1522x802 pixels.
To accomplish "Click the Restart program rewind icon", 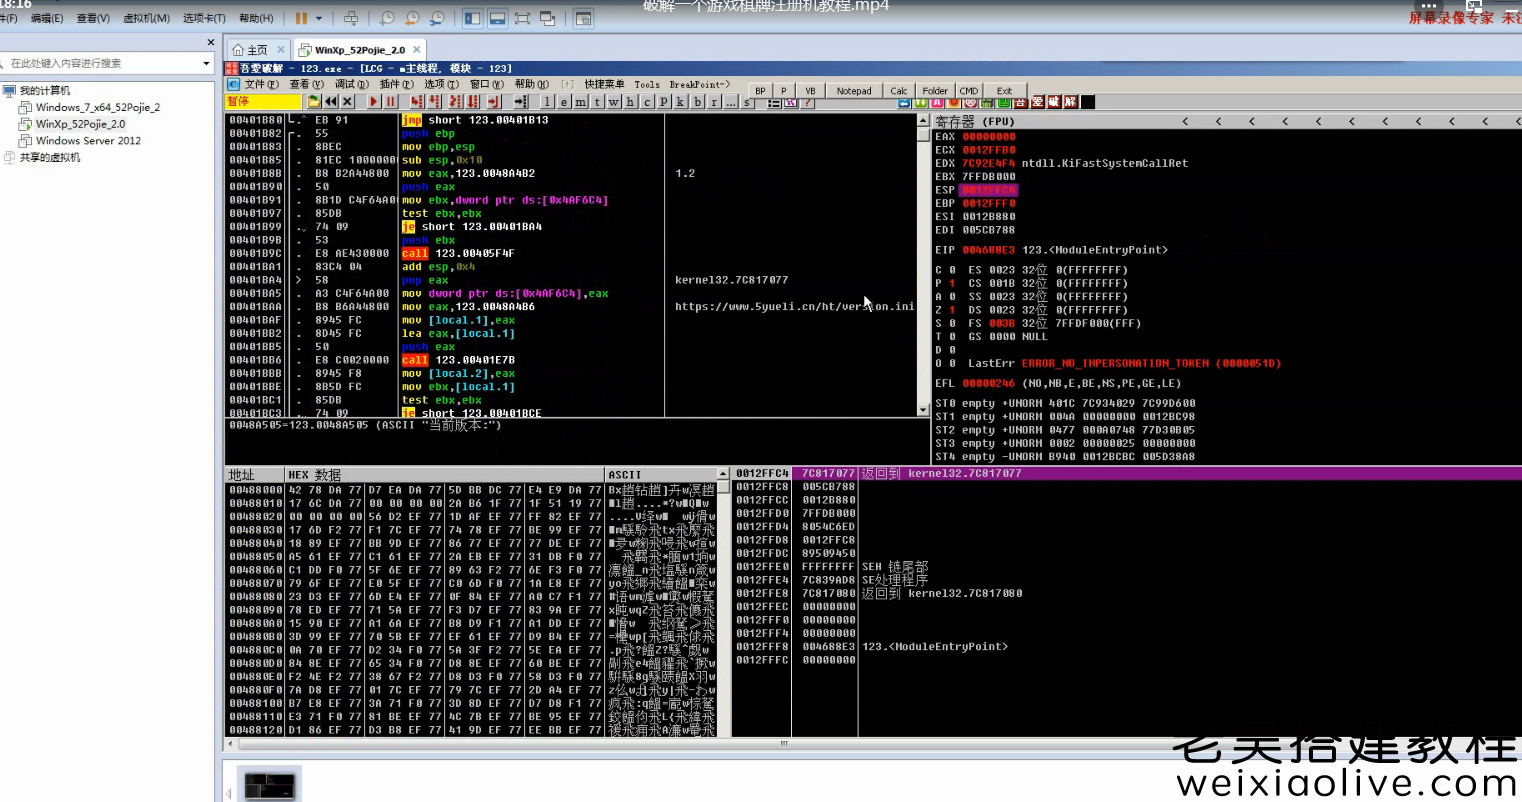I will point(331,102).
